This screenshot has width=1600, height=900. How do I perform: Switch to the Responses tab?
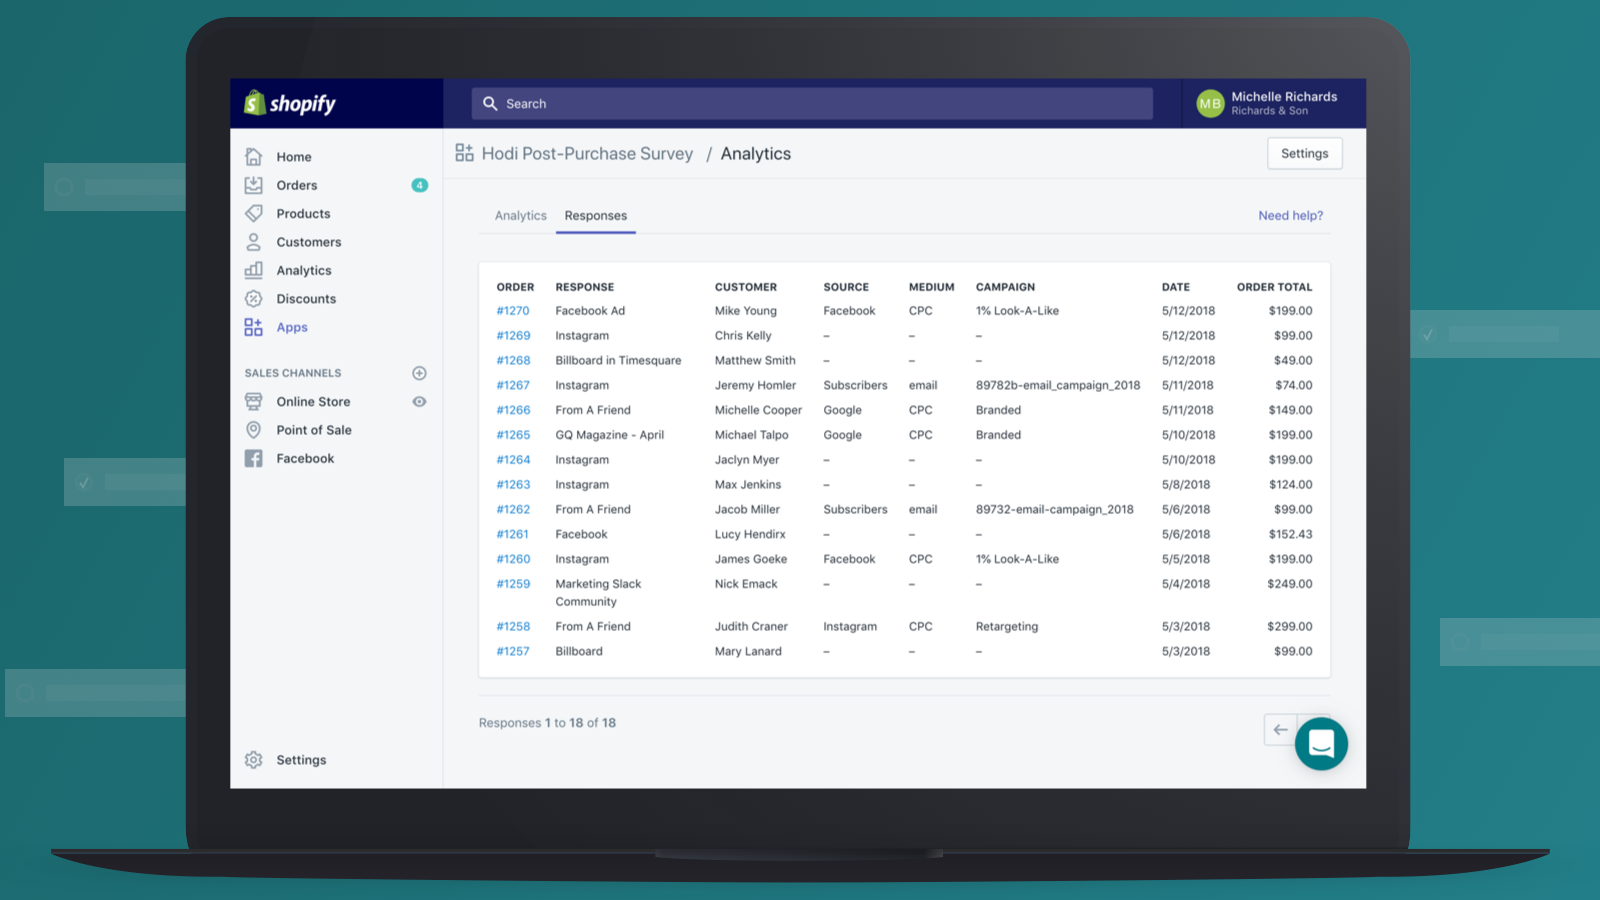pos(596,215)
